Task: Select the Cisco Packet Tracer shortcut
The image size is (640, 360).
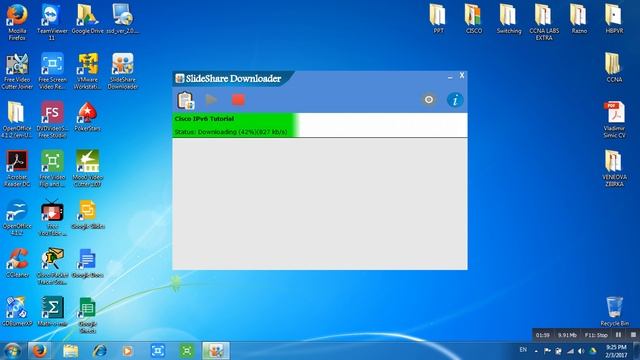Action: coord(52,267)
